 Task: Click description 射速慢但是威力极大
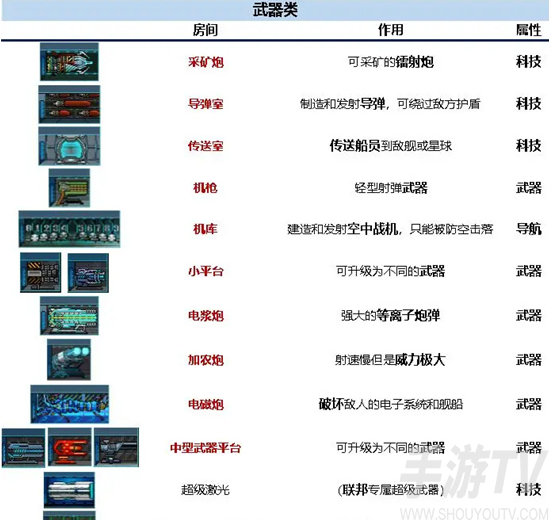(390, 360)
